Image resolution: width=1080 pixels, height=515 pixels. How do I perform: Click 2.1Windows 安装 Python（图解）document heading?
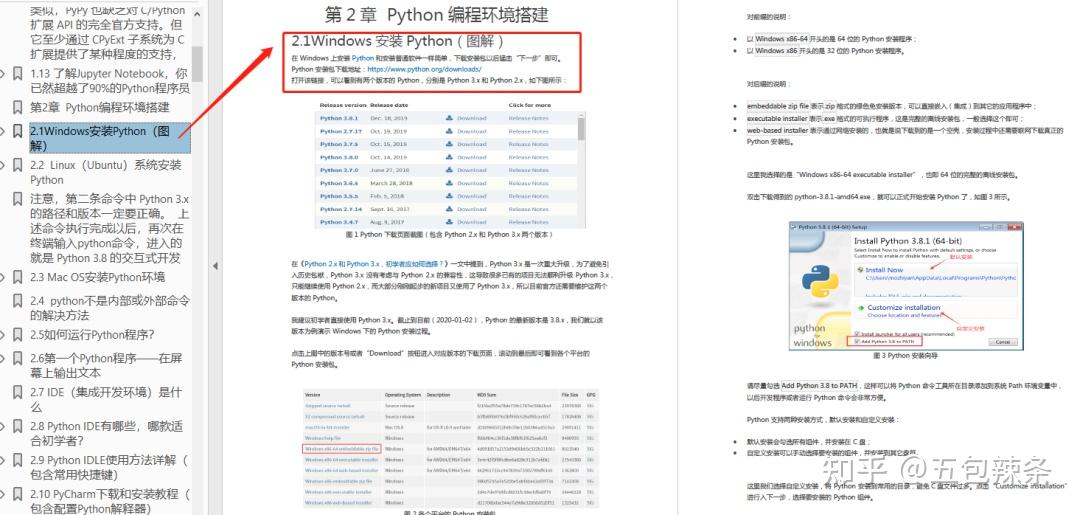pyautogui.click(x=399, y=41)
